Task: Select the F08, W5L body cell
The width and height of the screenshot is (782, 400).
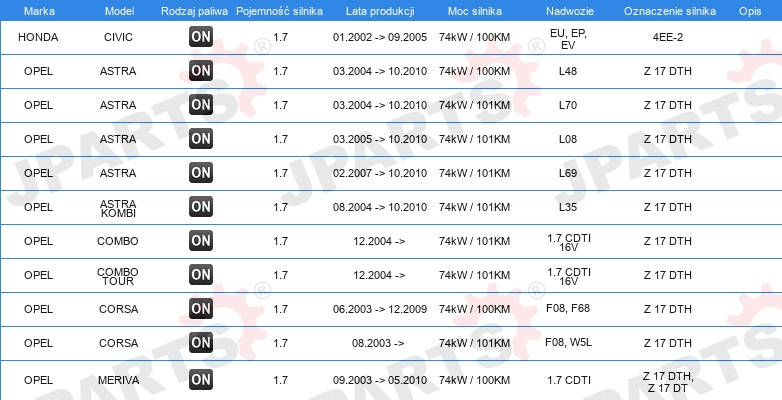Action: click(x=569, y=343)
